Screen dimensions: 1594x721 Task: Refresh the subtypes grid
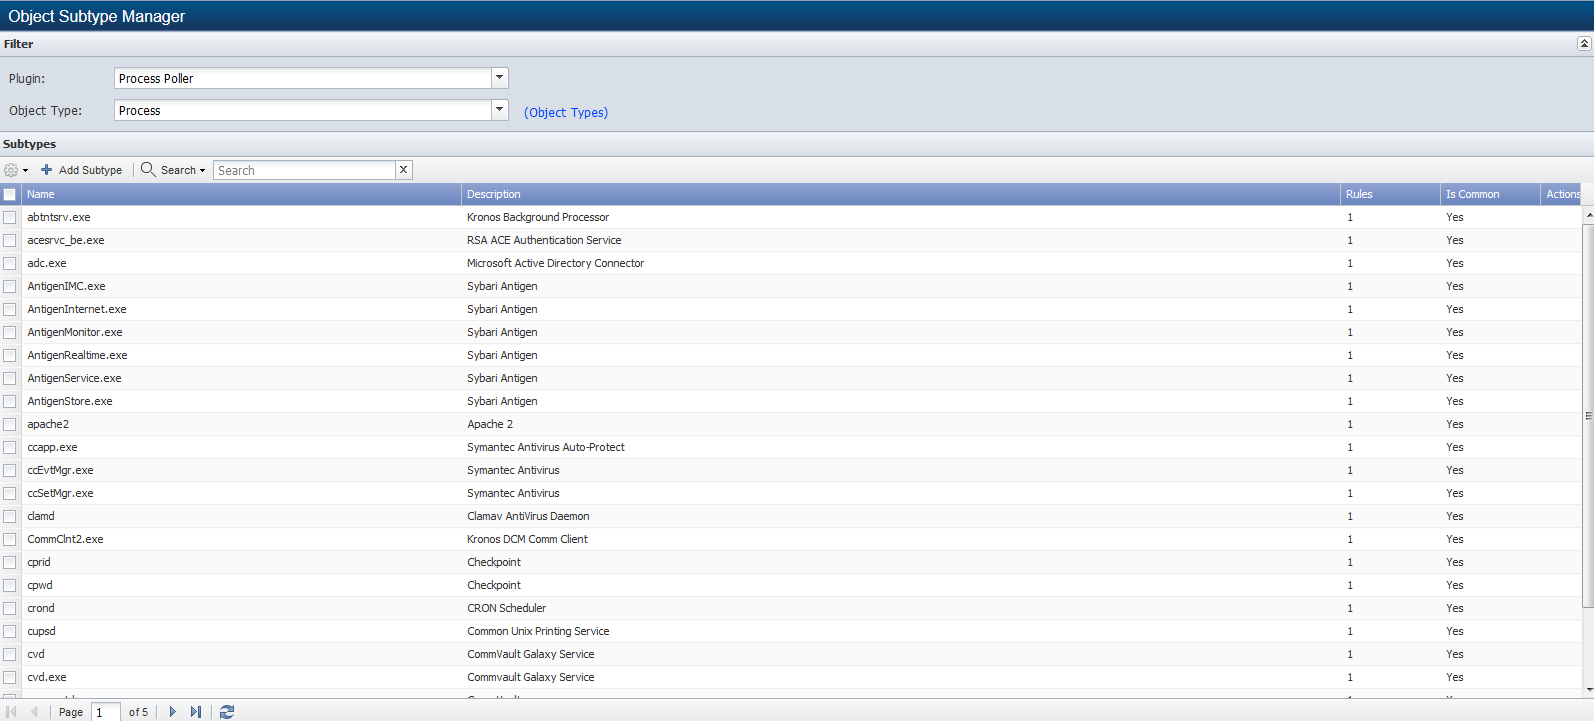[x=227, y=712]
